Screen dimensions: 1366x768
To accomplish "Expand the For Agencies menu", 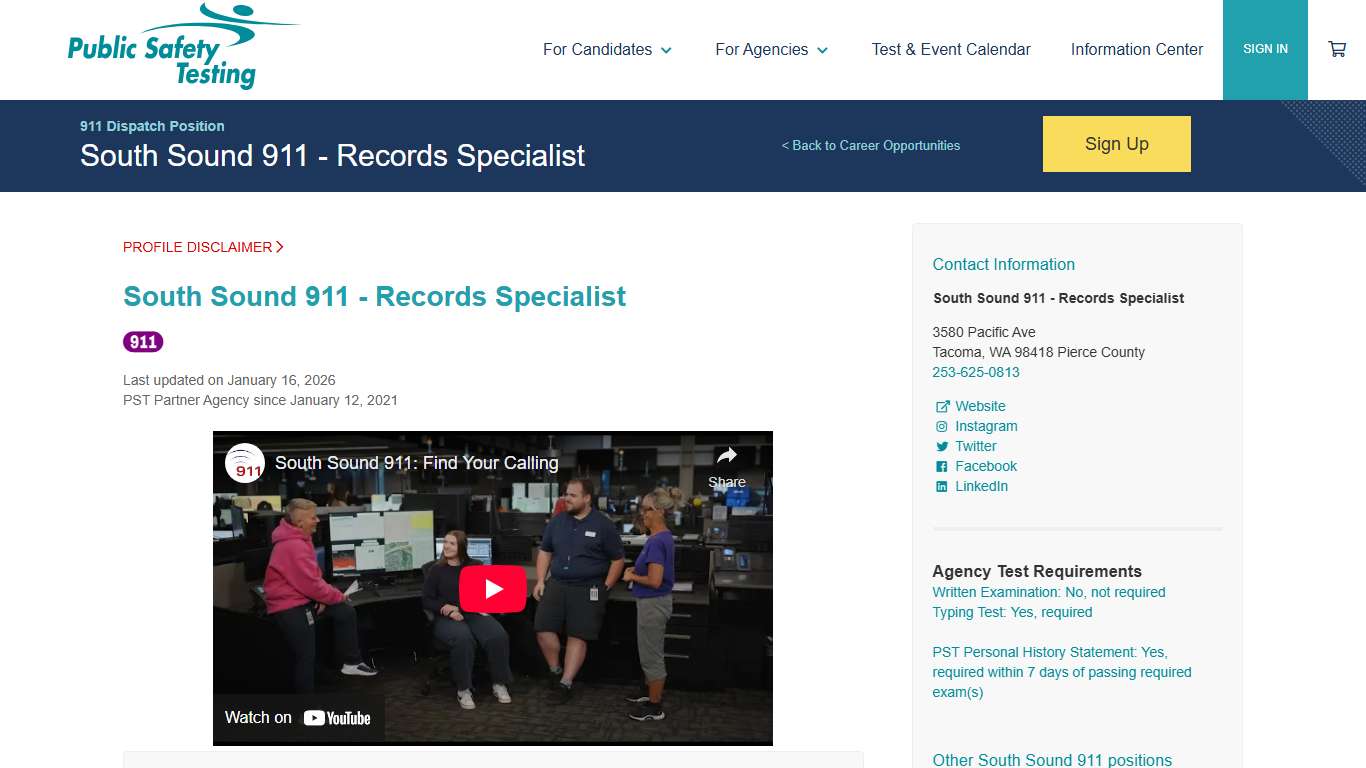I will (x=771, y=49).
